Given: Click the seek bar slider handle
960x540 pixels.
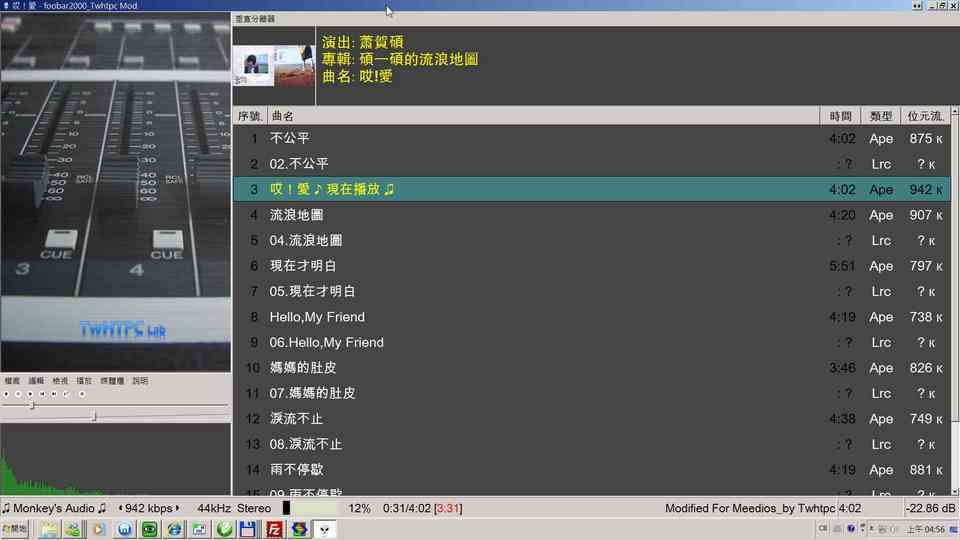Looking at the screenshot, I should point(32,405).
